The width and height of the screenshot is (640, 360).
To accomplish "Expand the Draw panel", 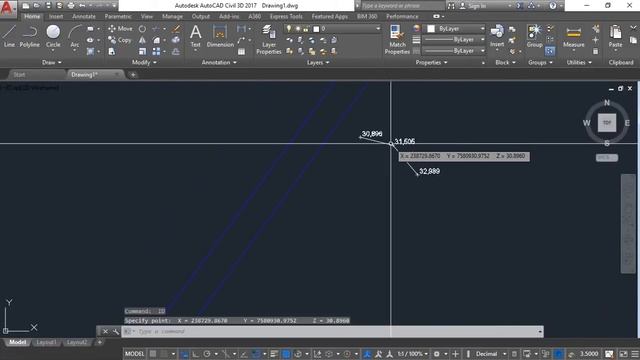I will point(51,62).
